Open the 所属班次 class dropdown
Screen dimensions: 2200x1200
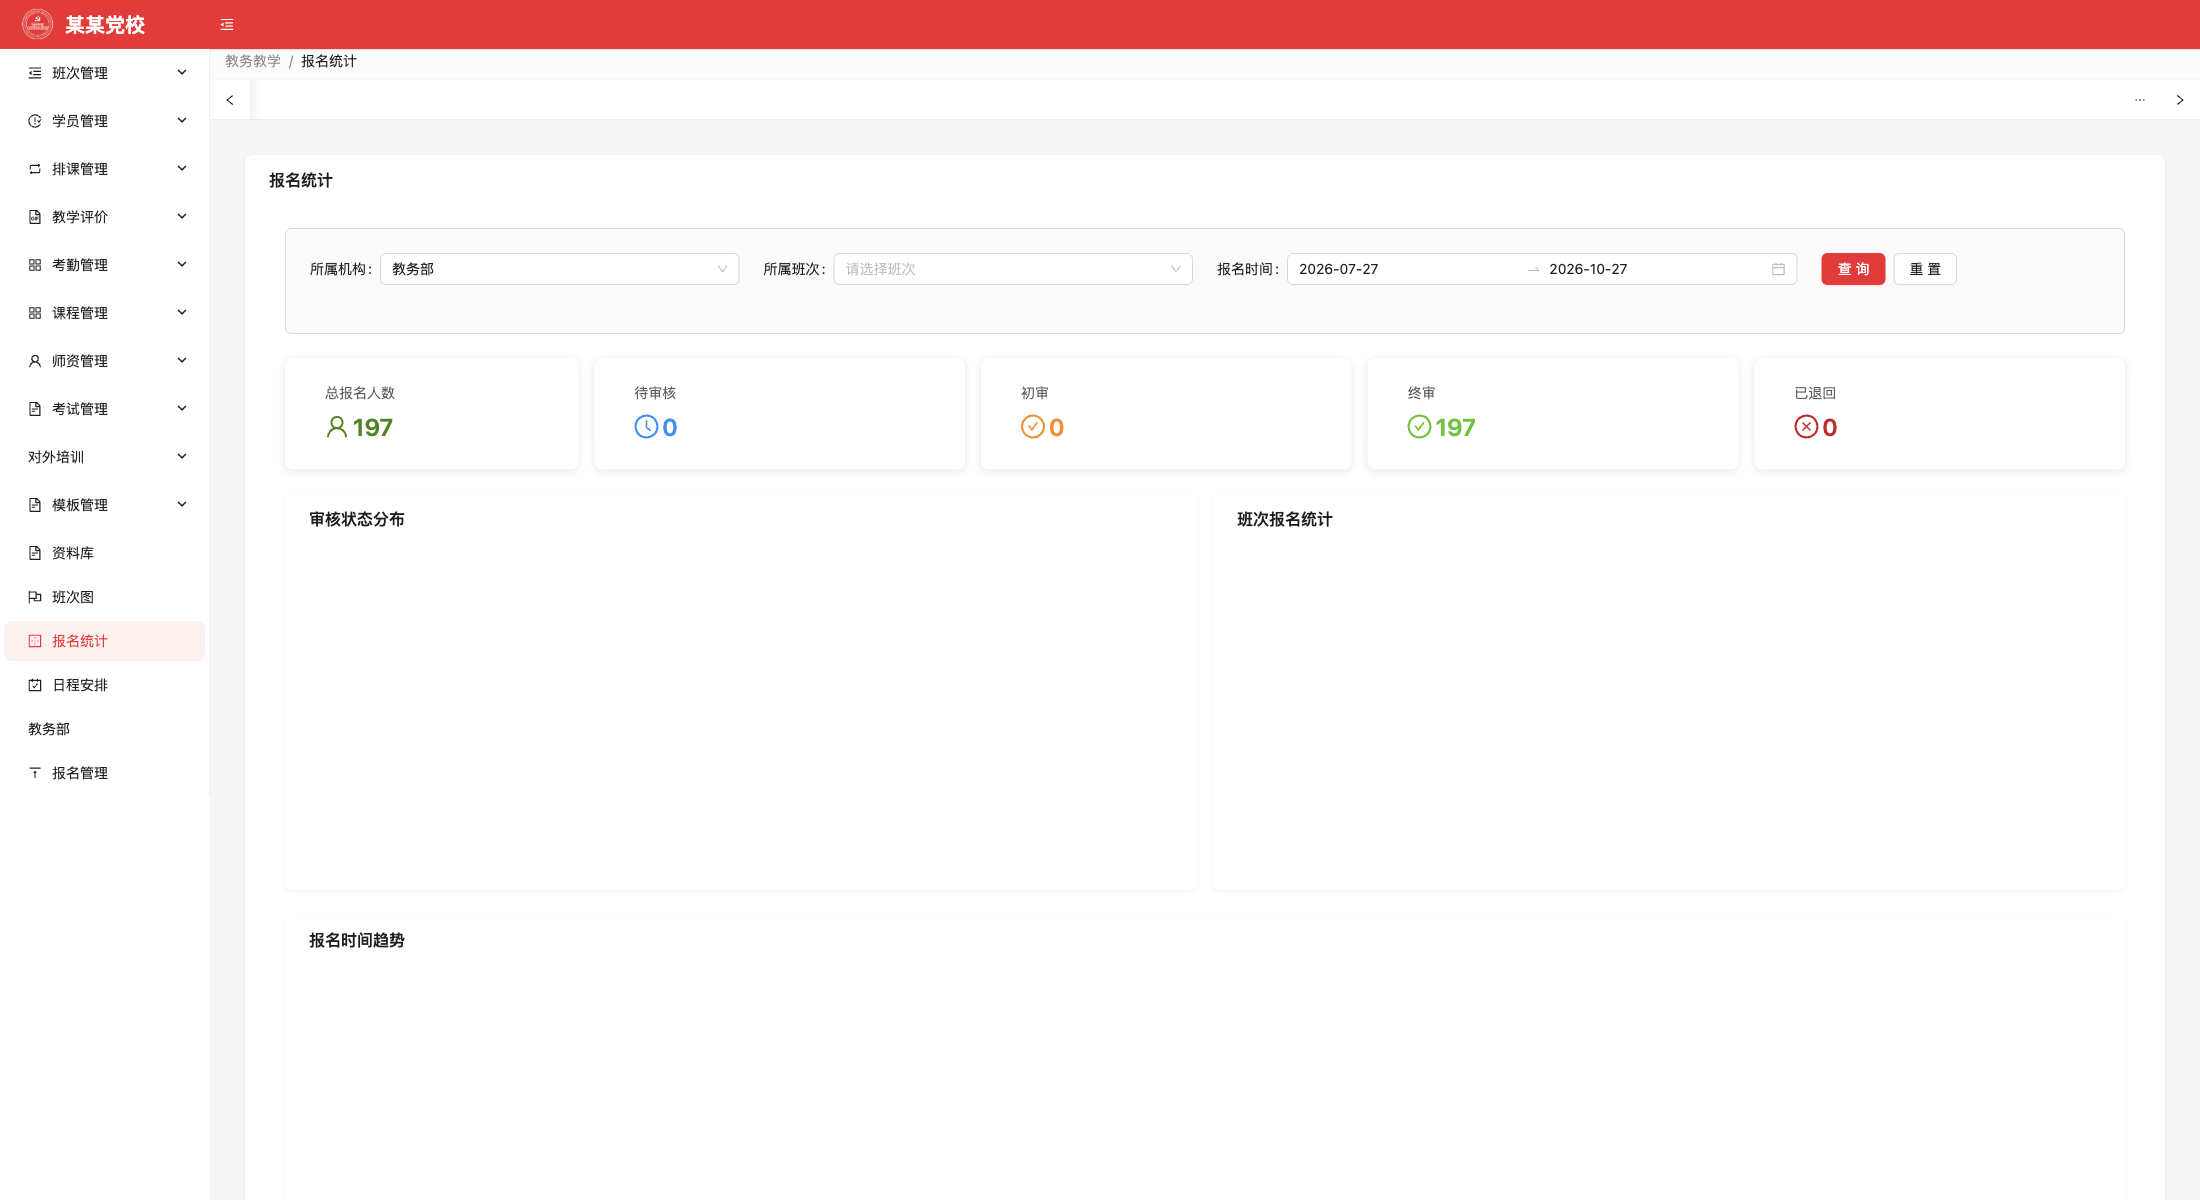click(x=1013, y=269)
